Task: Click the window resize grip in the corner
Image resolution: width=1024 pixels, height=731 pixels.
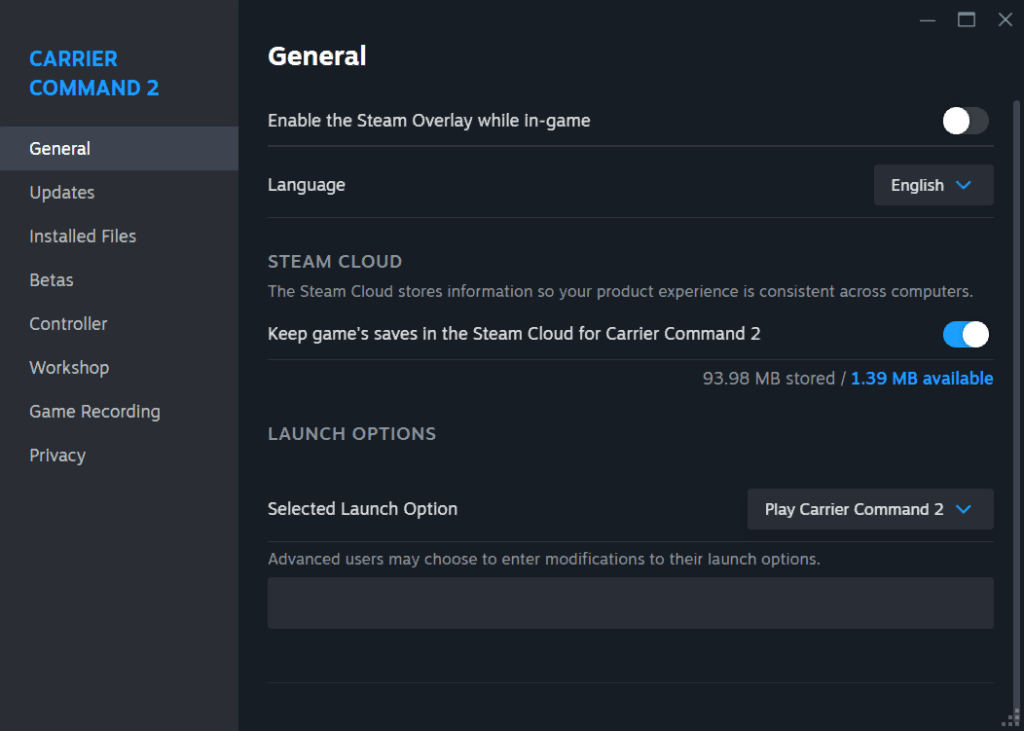Action: point(1012,719)
